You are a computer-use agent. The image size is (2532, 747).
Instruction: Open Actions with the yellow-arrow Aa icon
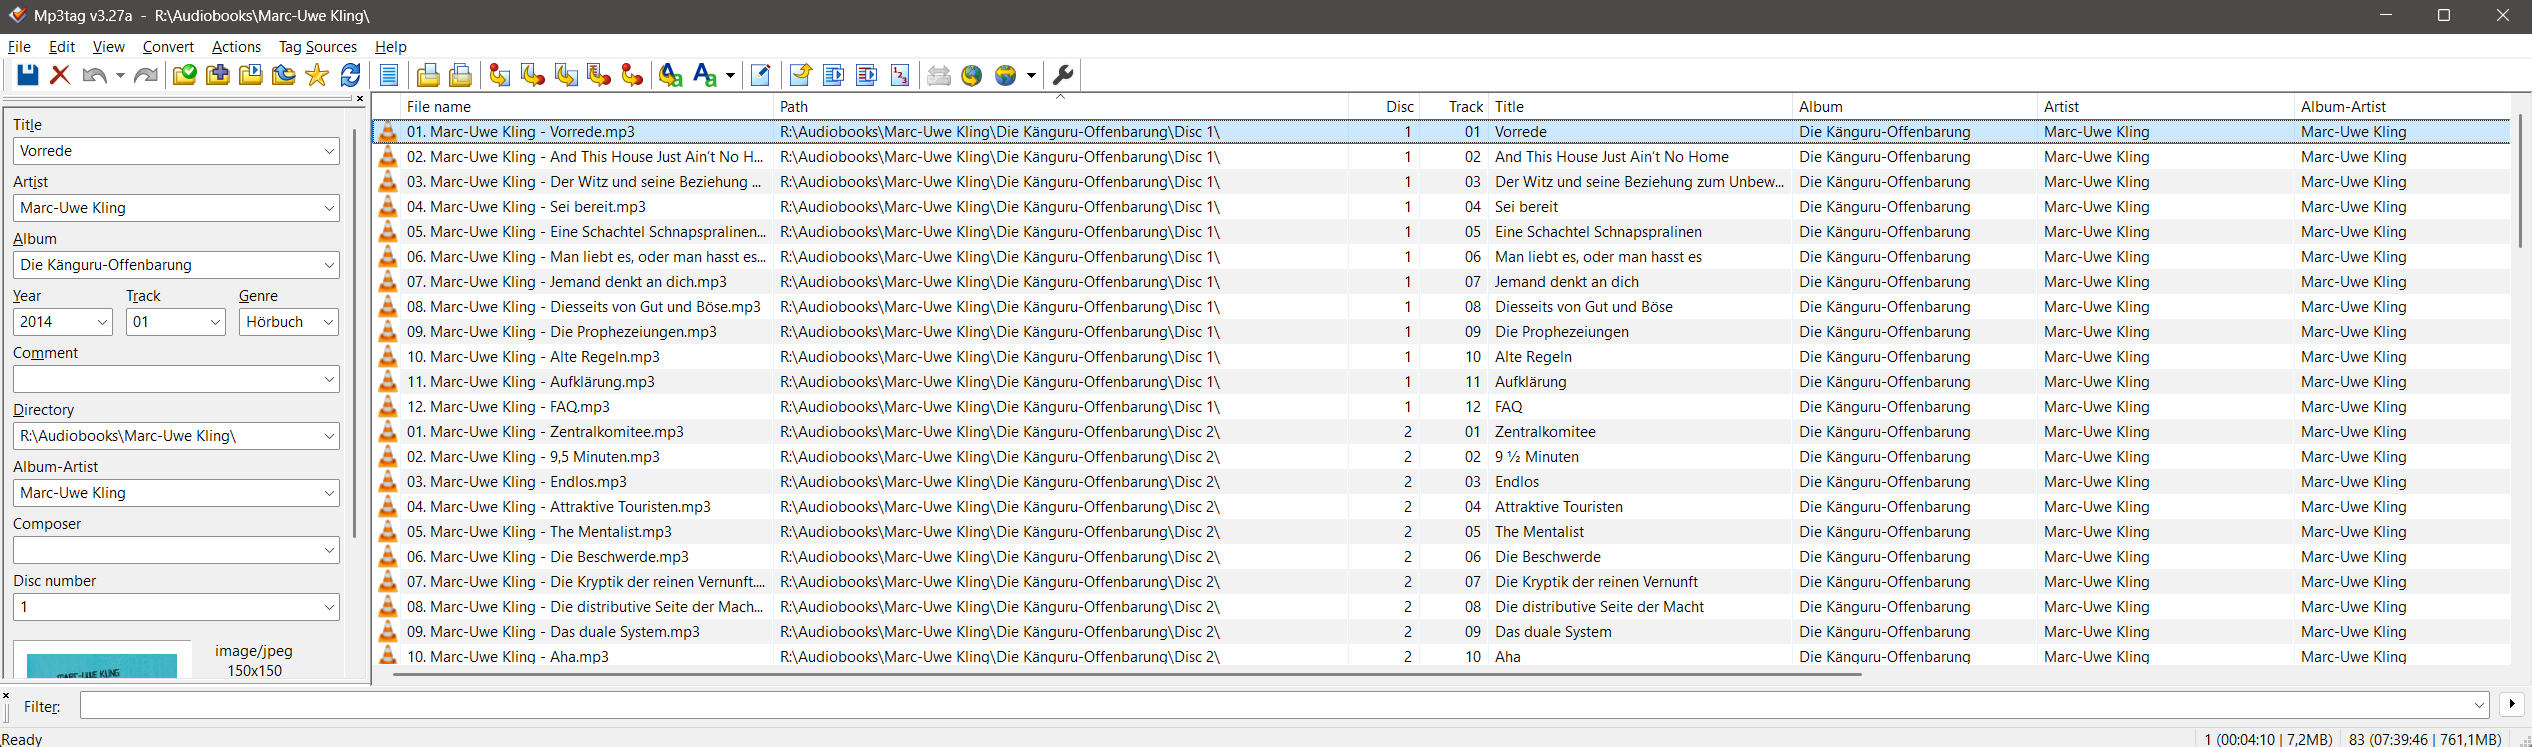[671, 75]
